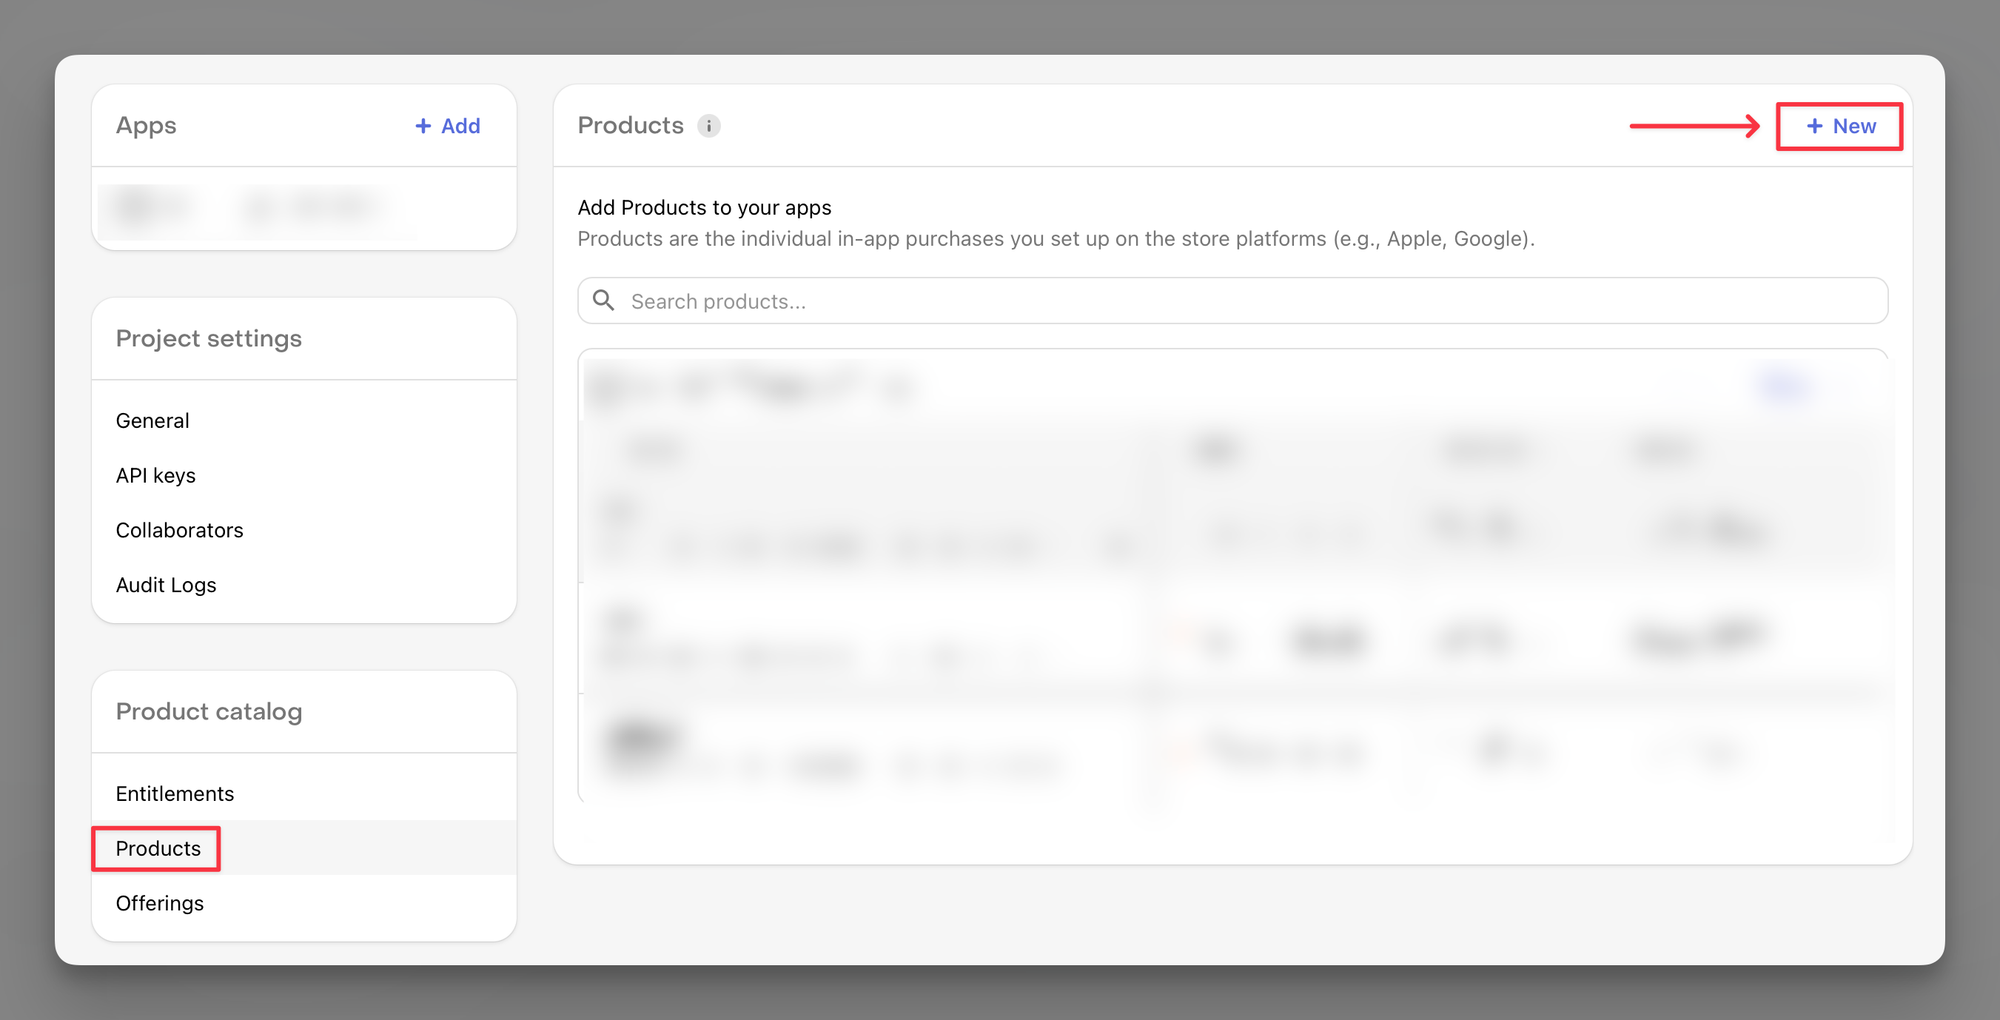Click the plus icon beside Add in Apps

coord(423,126)
